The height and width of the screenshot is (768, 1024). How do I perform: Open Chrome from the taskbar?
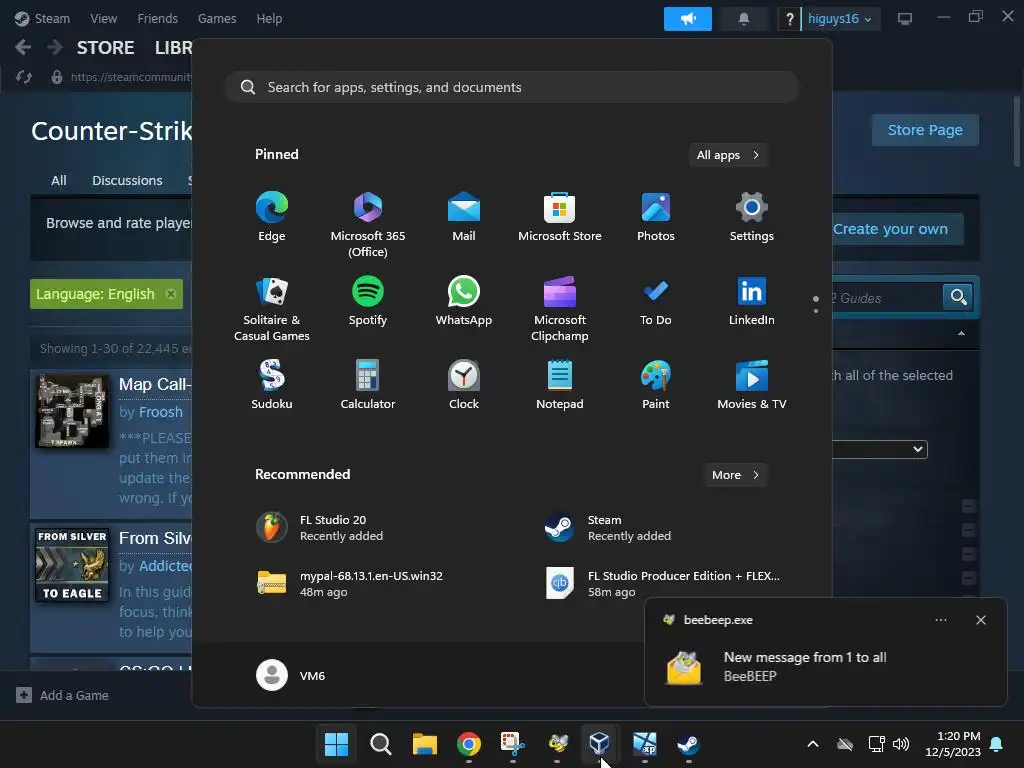coord(468,744)
